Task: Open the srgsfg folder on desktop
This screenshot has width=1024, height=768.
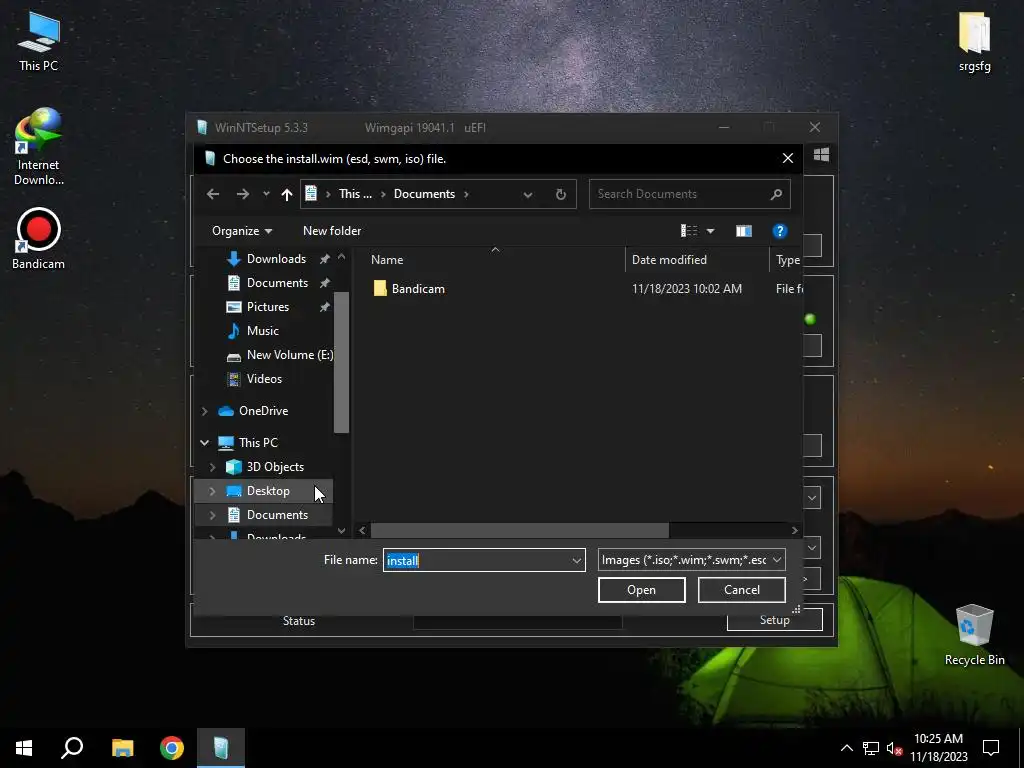Action: point(974,42)
